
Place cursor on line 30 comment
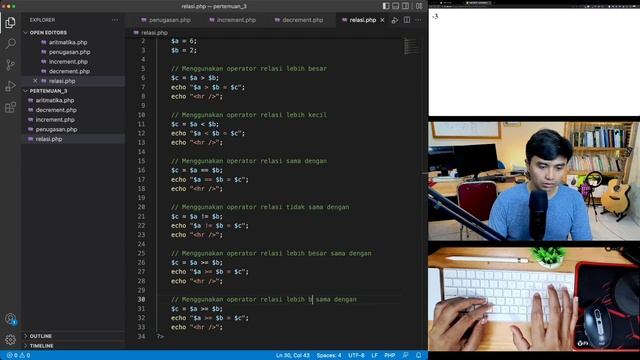point(264,299)
